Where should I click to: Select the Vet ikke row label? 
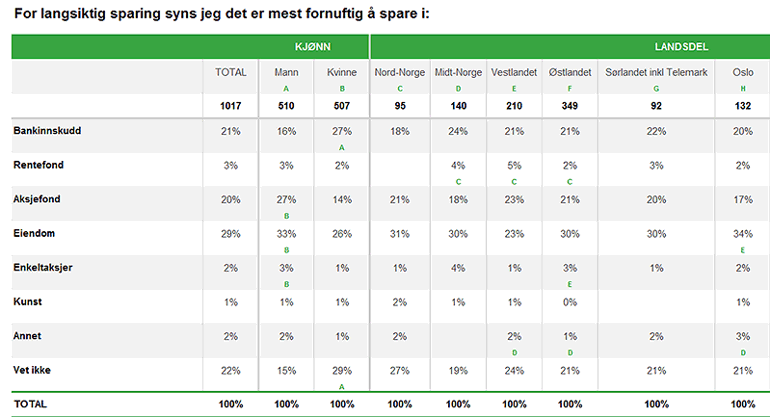tap(34, 369)
